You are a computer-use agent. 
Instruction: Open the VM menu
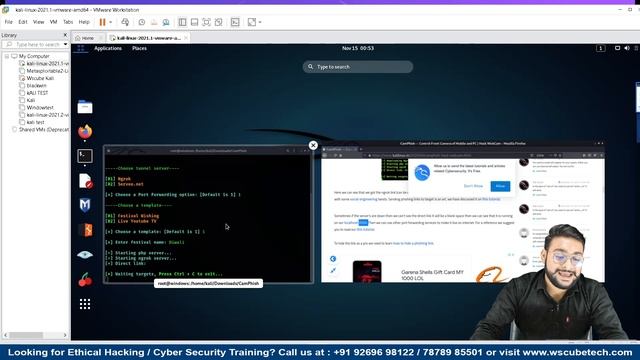(x=53, y=22)
